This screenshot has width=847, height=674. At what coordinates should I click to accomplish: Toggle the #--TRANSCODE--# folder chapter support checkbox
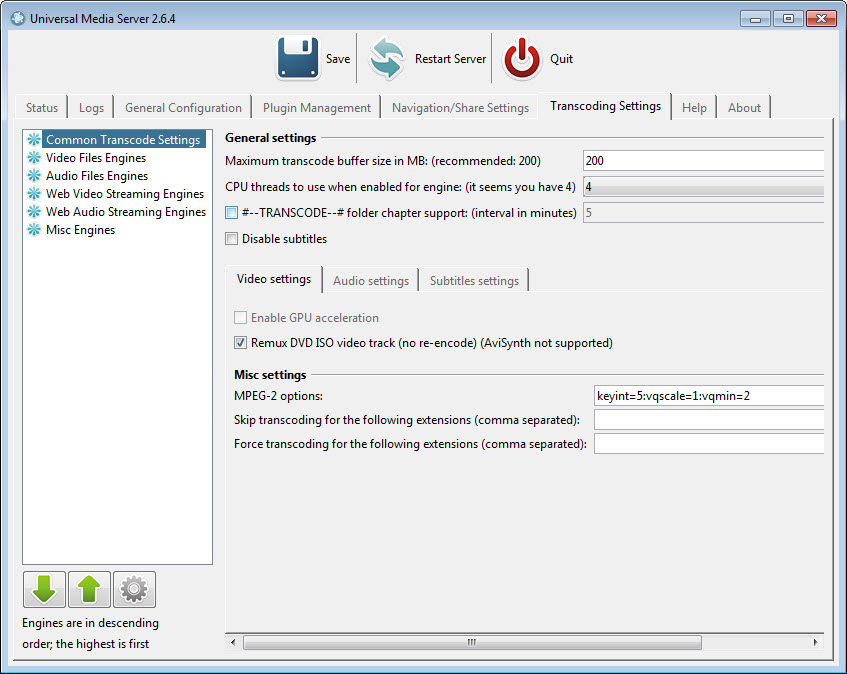(x=231, y=213)
